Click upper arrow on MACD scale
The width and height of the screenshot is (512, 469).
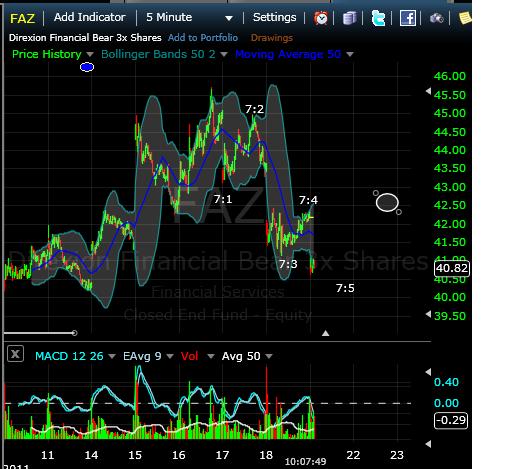(x=428, y=372)
